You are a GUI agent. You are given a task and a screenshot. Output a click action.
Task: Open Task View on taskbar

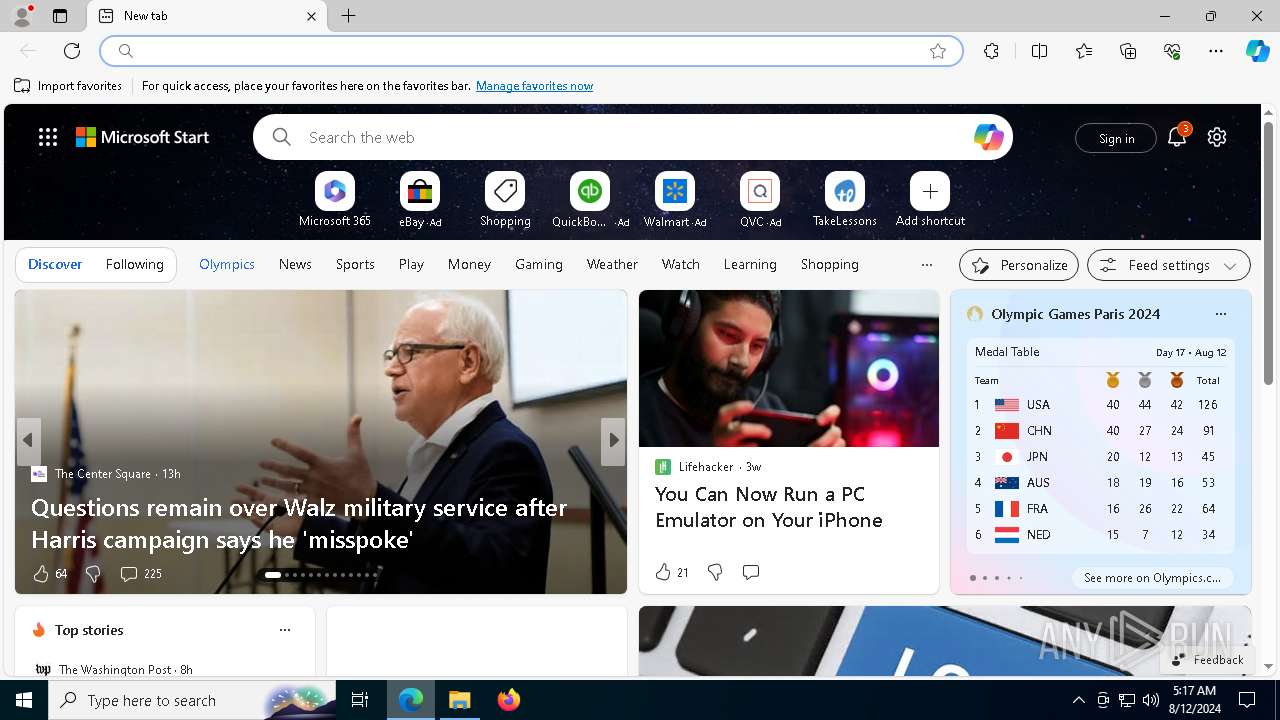click(x=360, y=700)
